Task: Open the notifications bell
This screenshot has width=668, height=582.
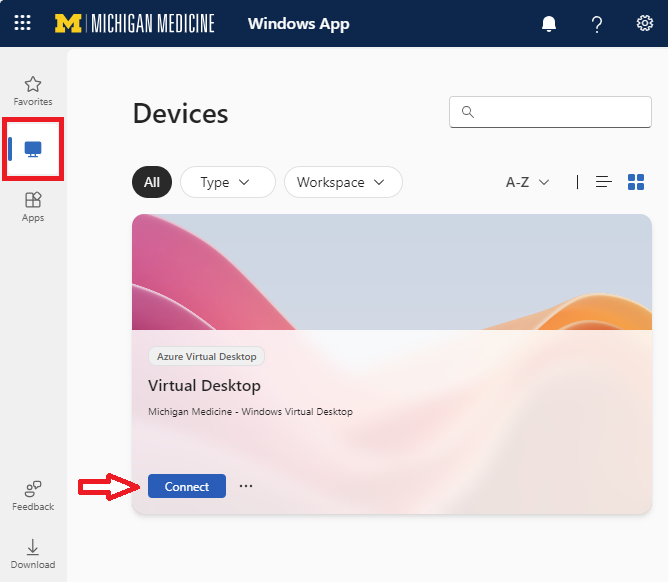Action: [548, 24]
